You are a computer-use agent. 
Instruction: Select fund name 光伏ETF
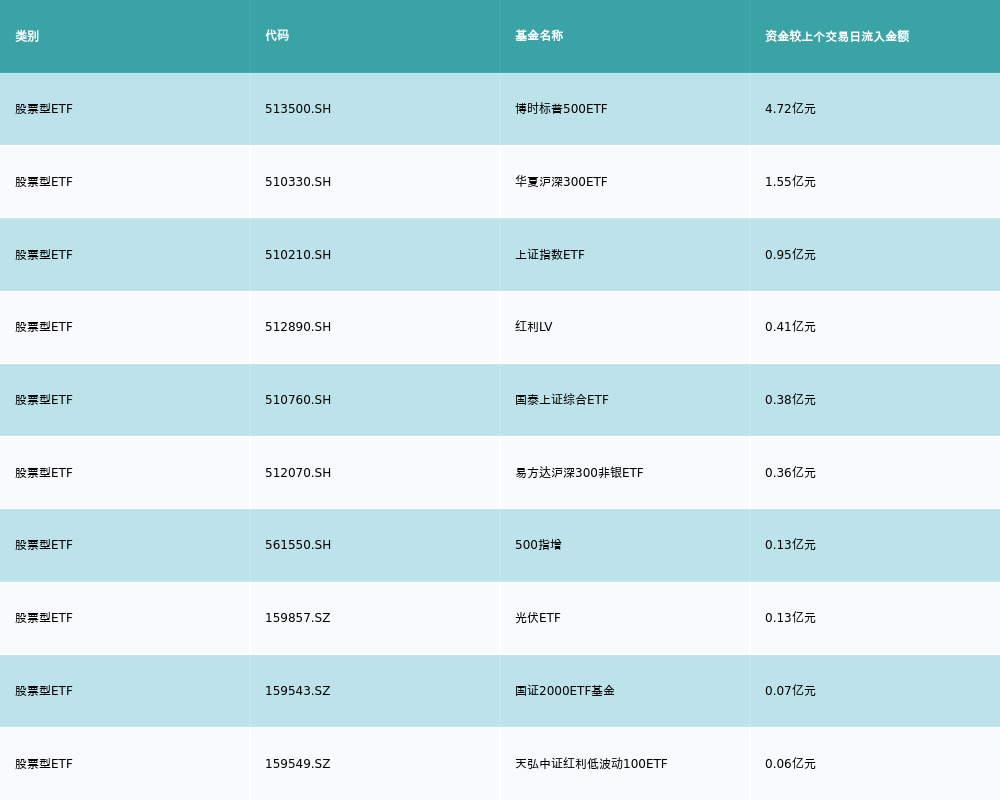tap(538, 618)
